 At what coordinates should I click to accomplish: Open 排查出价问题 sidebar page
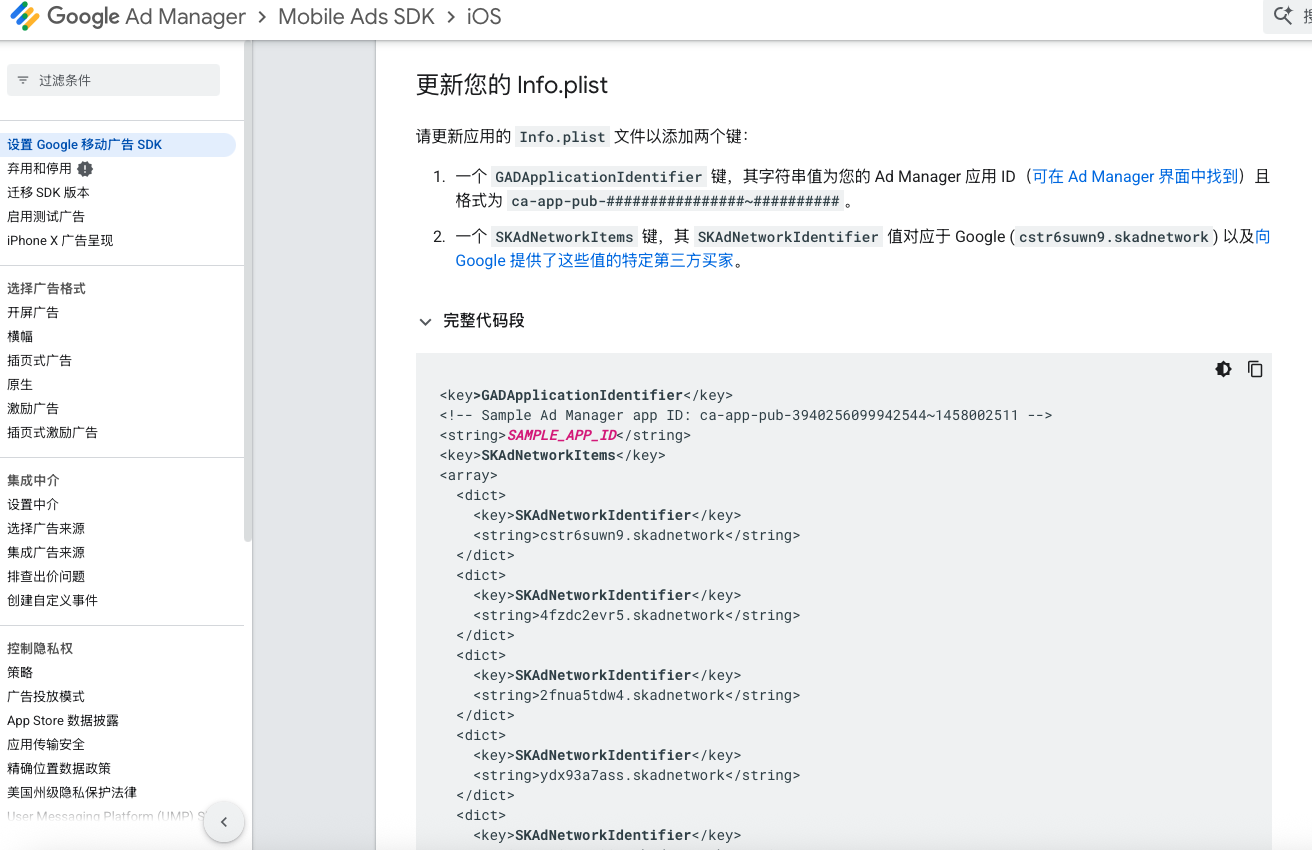(46, 577)
